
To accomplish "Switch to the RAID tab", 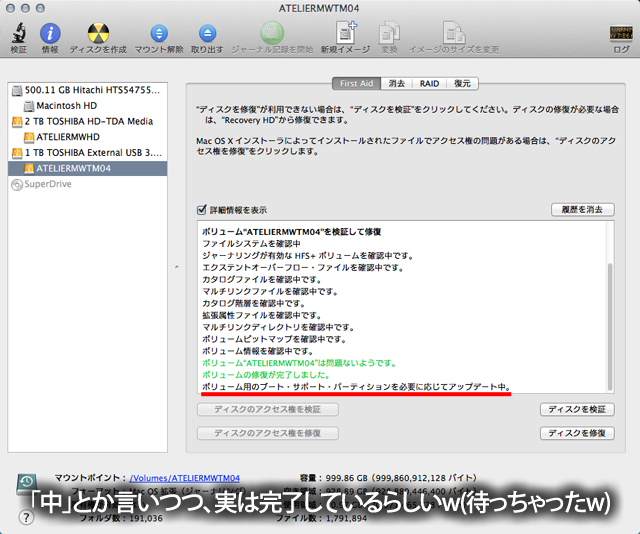I will (x=429, y=83).
